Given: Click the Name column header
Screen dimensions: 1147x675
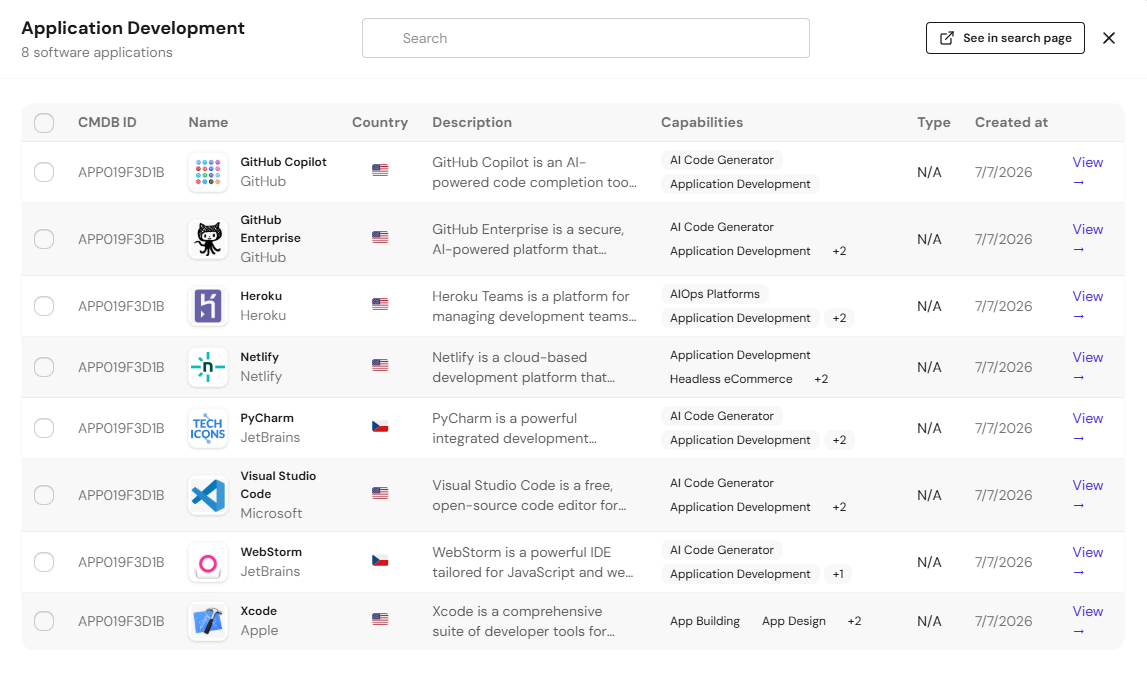Looking at the screenshot, I should (208, 122).
